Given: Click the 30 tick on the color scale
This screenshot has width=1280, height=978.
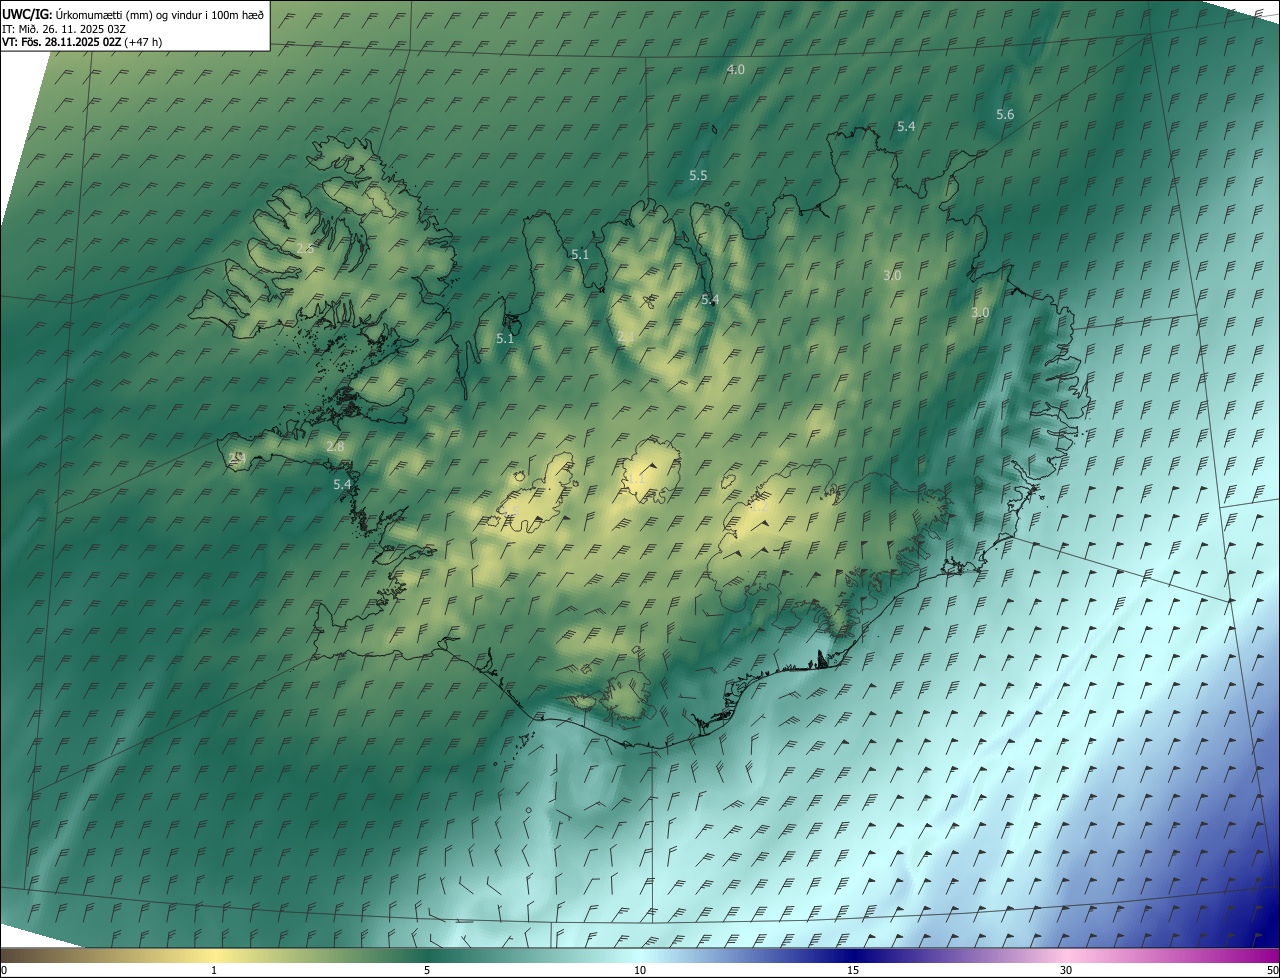Looking at the screenshot, I should [x=1066, y=971].
